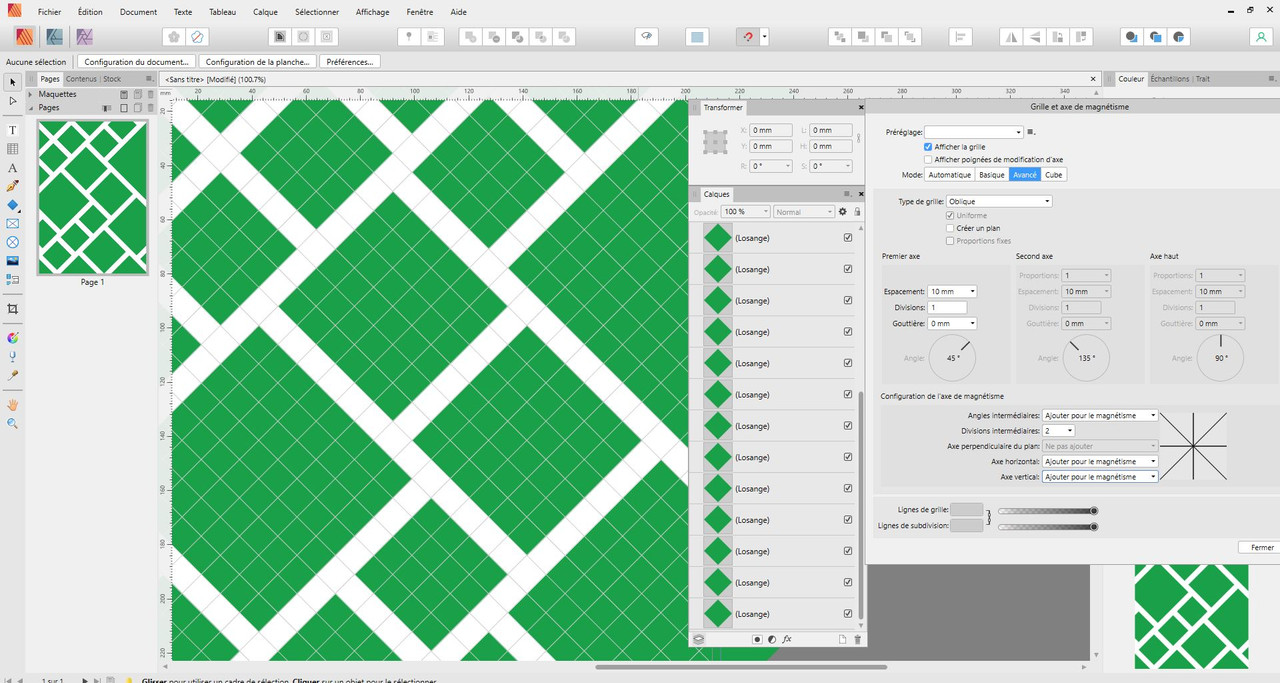The width and height of the screenshot is (1280, 683).
Task: Open the Tableau menu
Action: point(223,12)
